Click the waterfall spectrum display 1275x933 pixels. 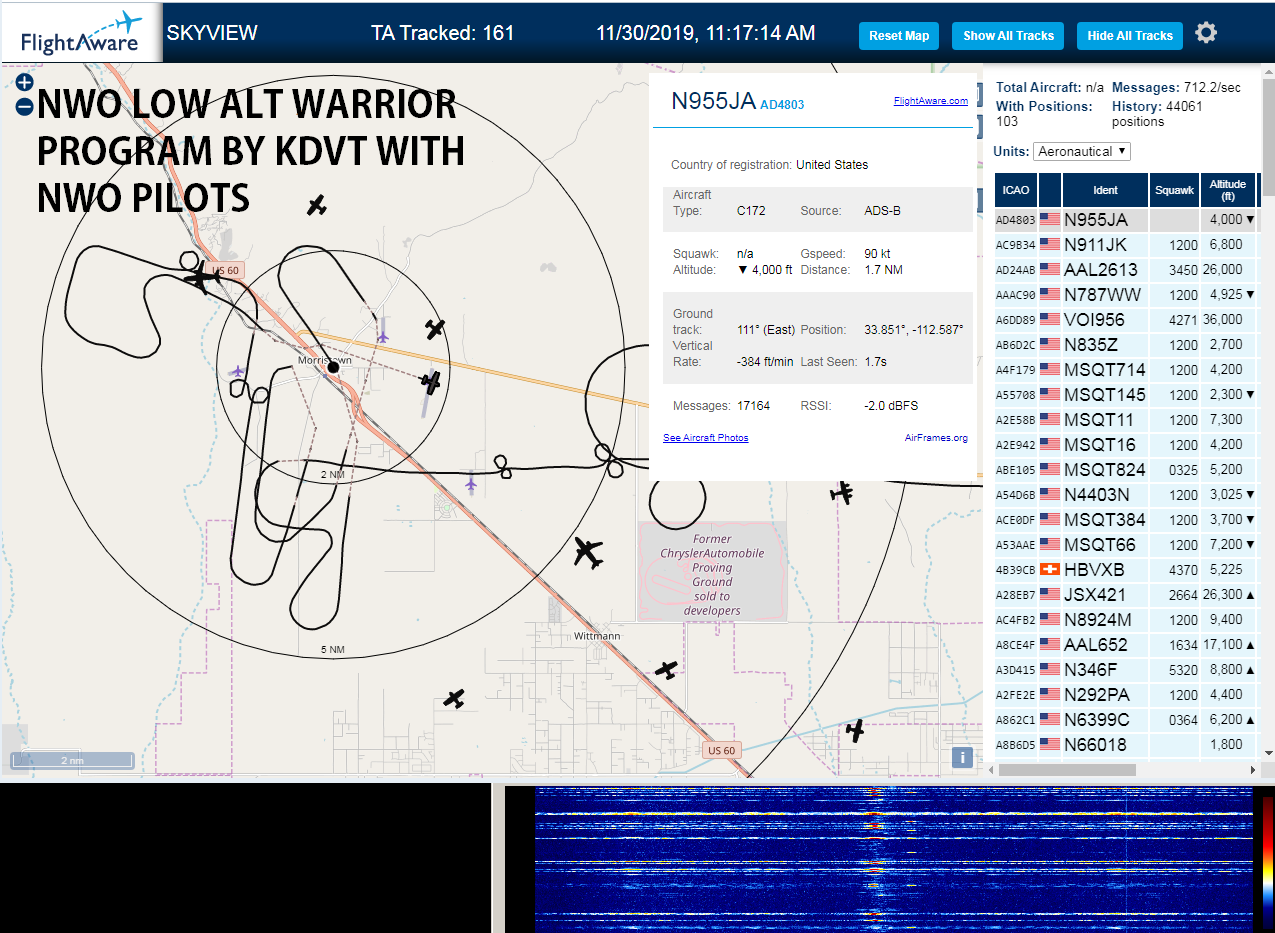894,859
